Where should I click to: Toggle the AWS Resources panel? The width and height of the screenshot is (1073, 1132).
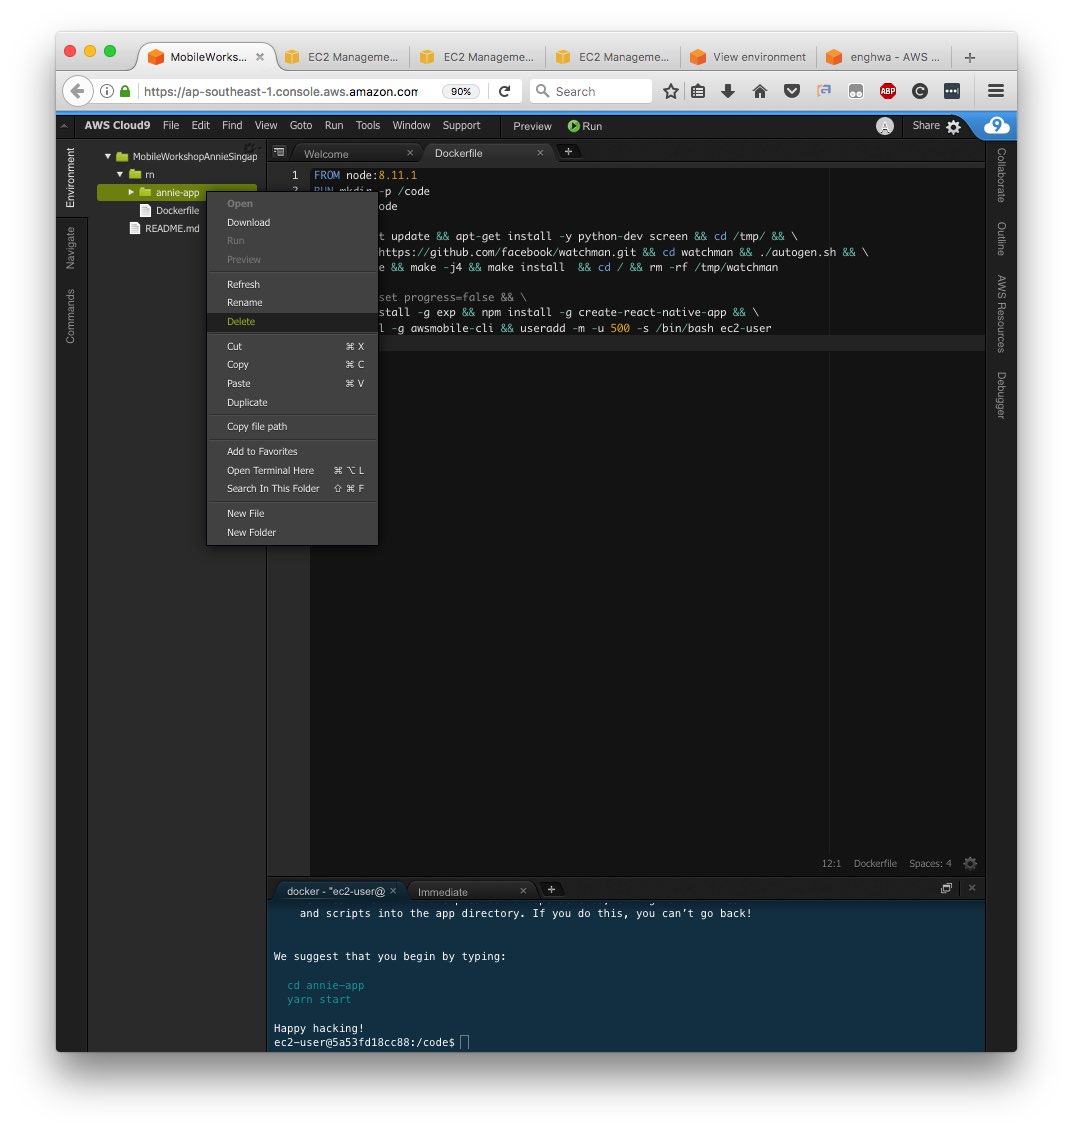pyautogui.click(x=1001, y=314)
